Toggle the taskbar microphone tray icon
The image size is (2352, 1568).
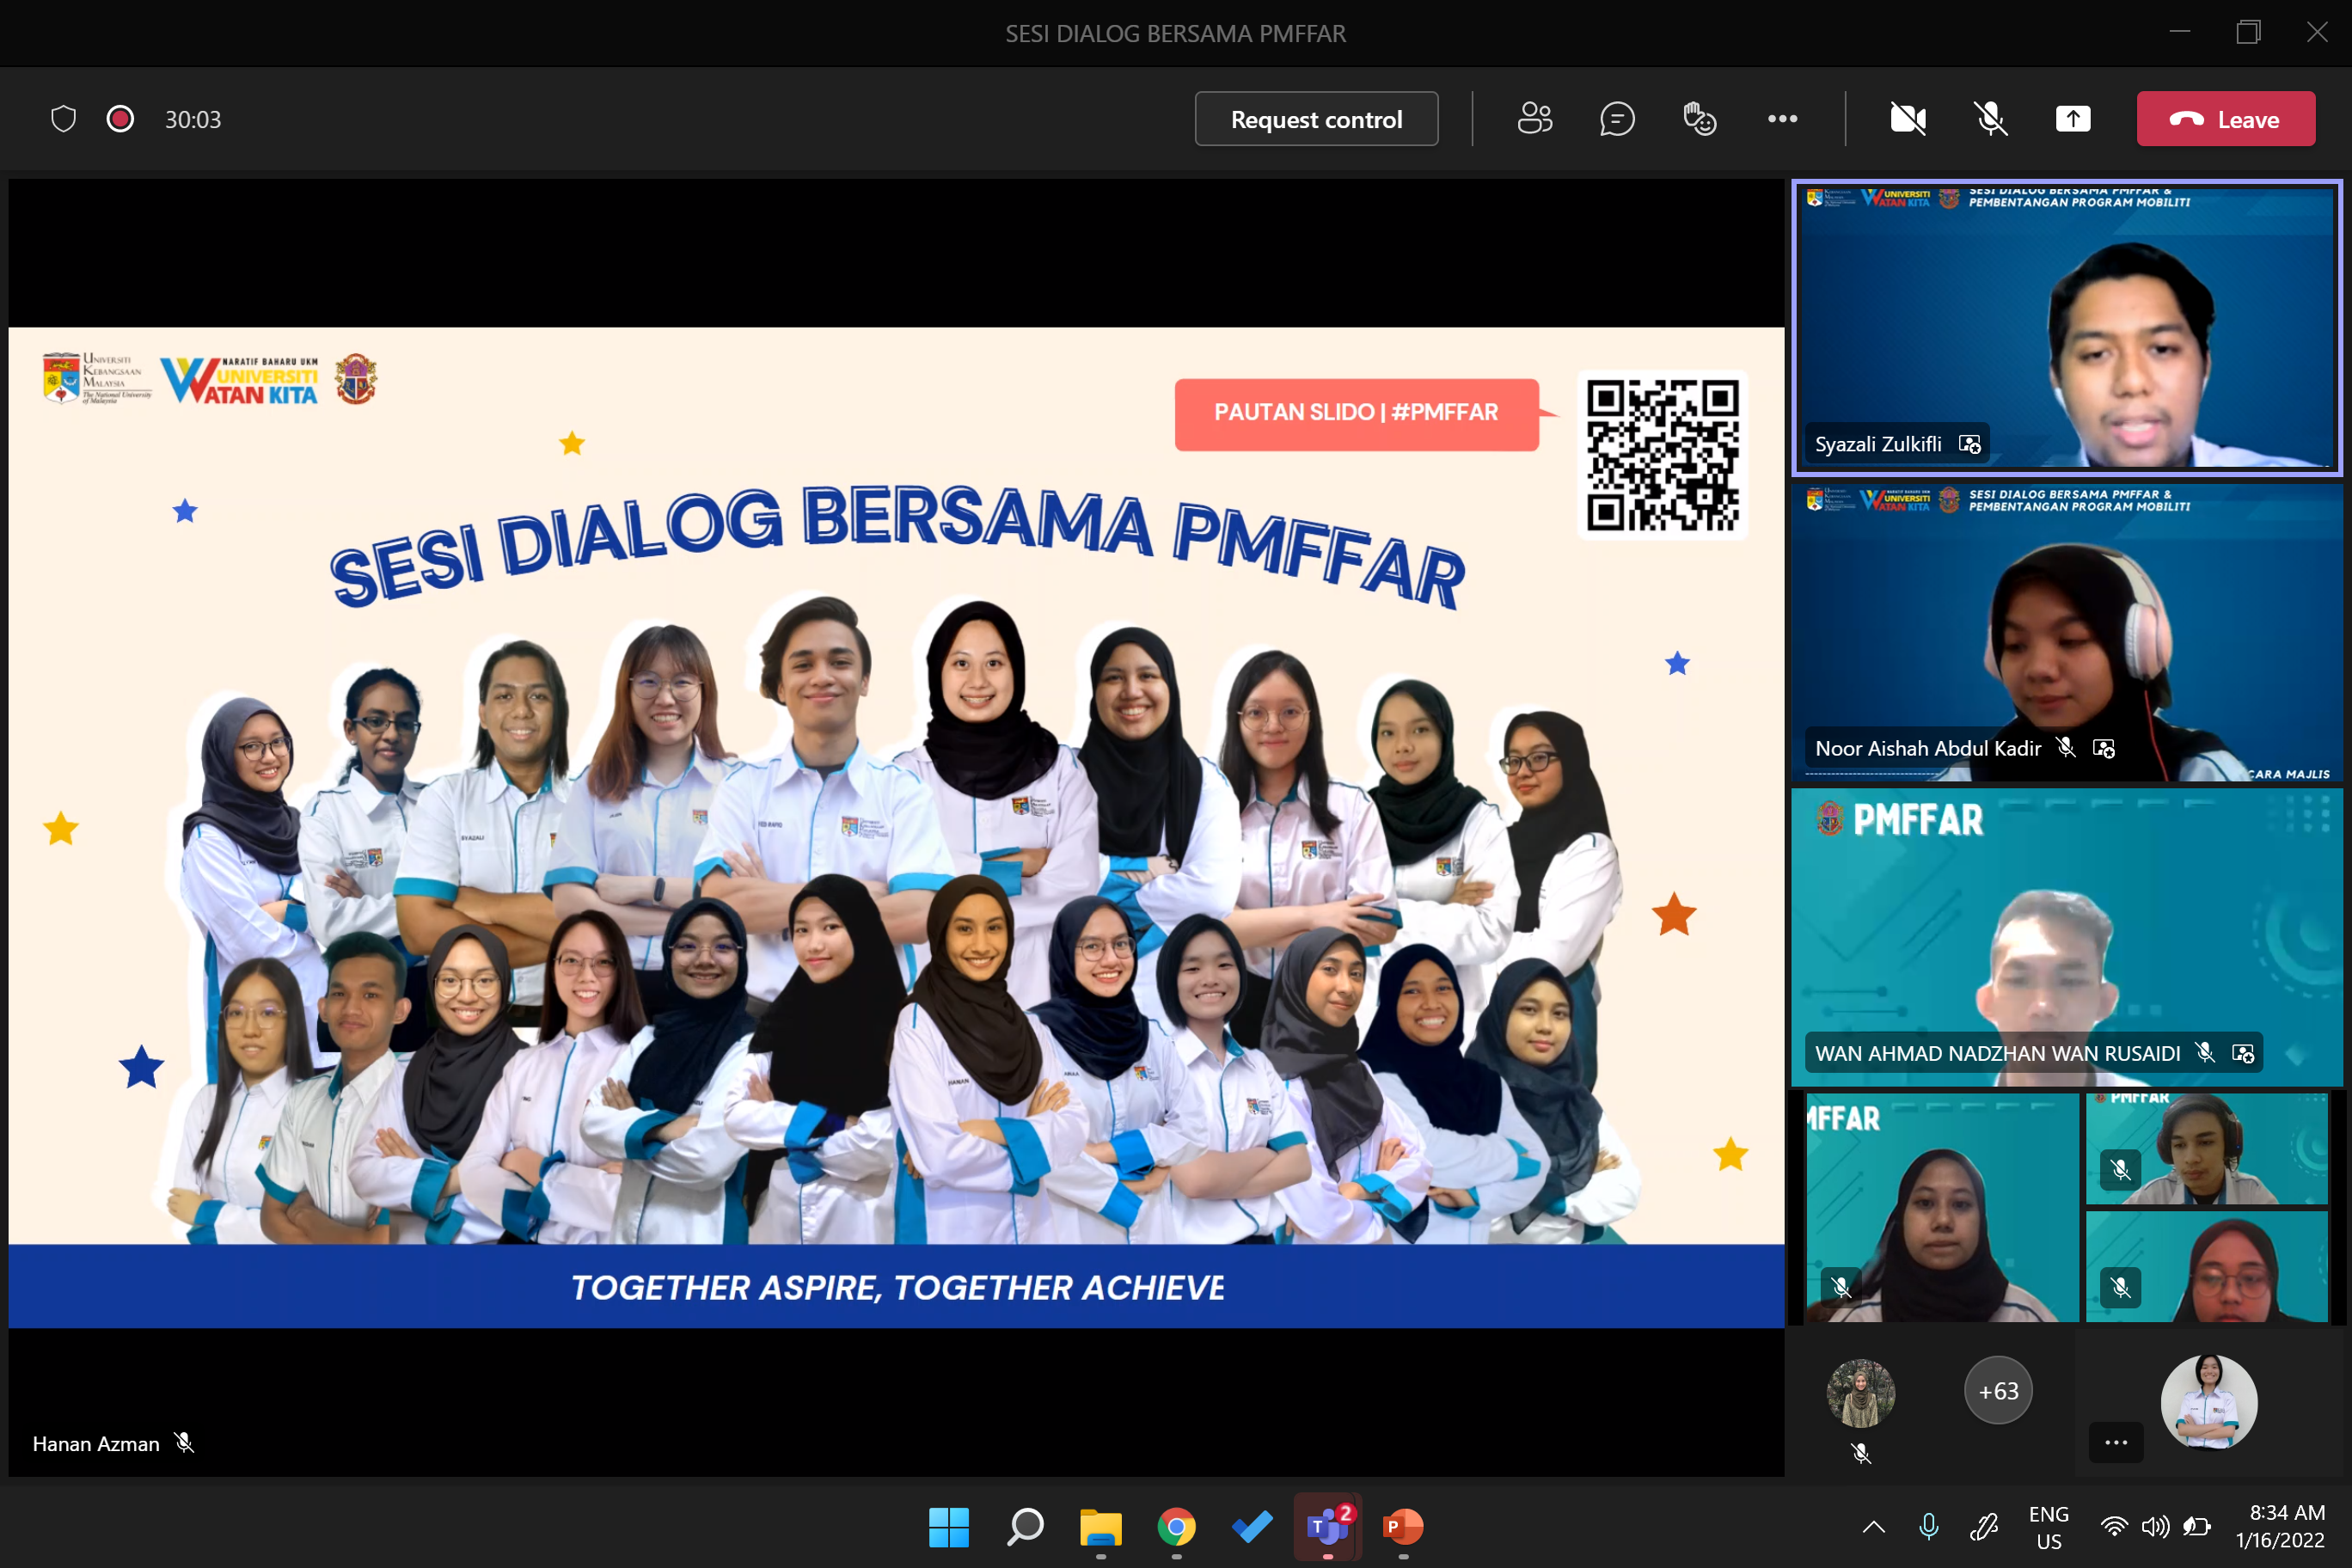click(x=1929, y=1526)
